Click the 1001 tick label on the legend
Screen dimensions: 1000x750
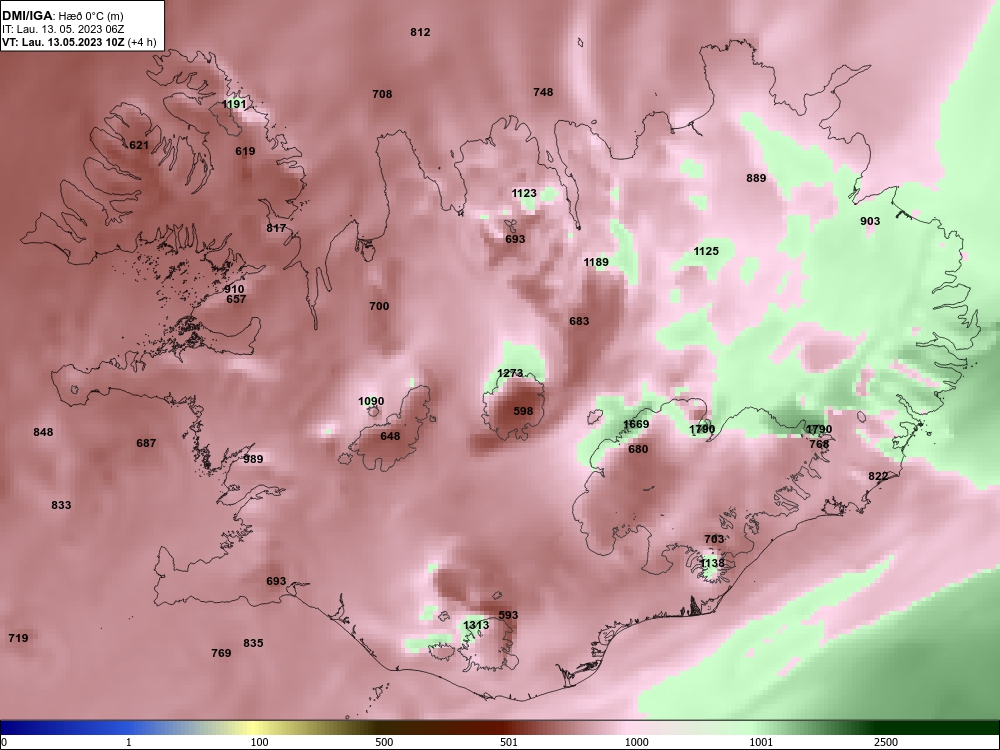tap(761, 742)
